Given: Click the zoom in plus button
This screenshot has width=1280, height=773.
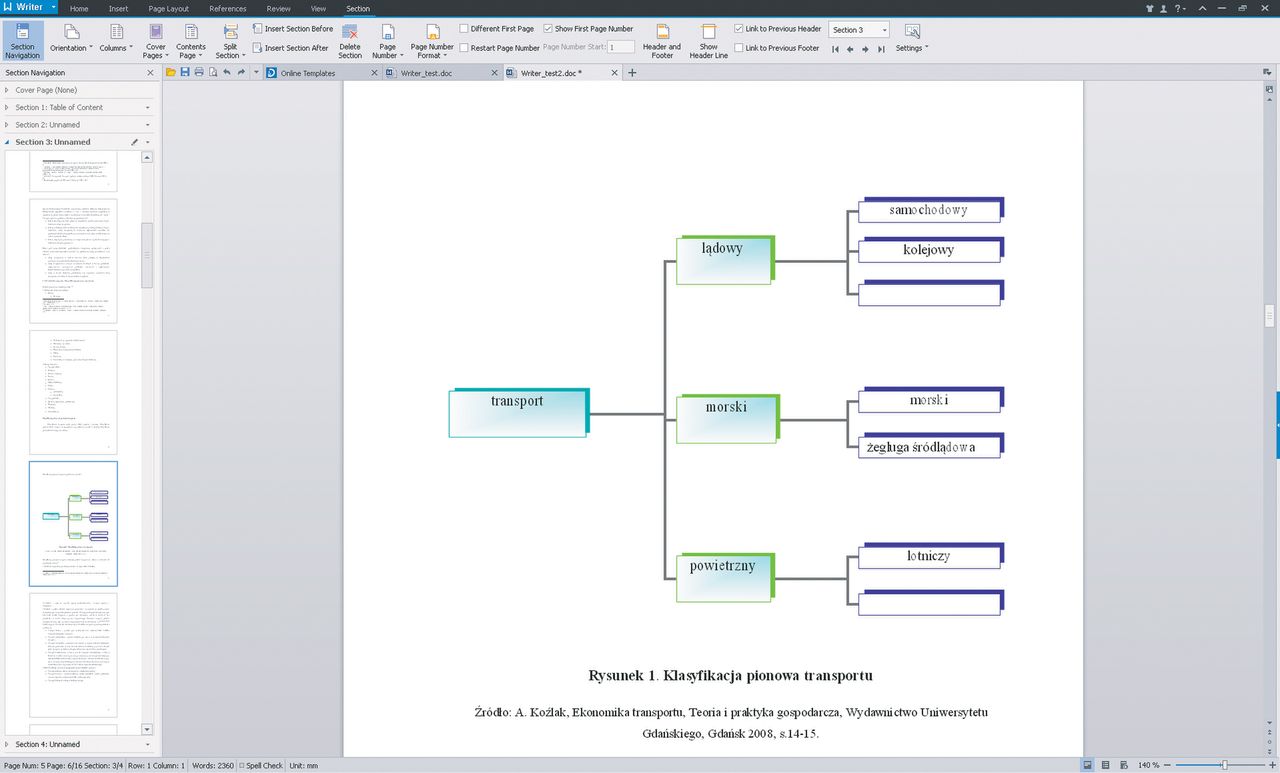Looking at the screenshot, I should coord(1270,765).
